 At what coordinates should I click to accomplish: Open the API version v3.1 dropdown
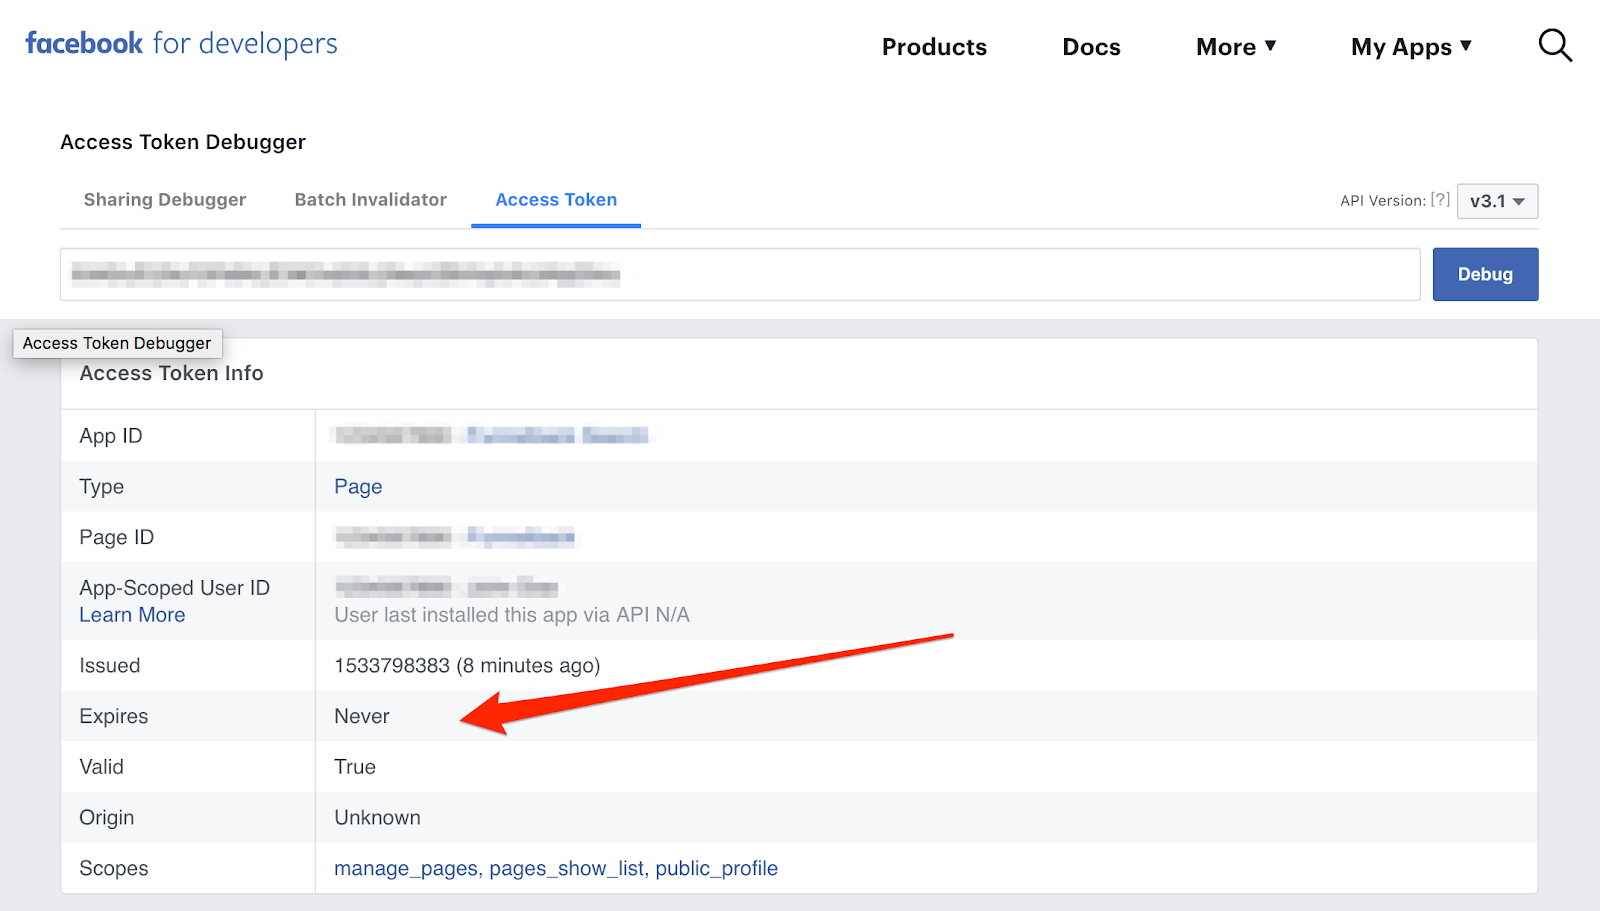click(1497, 201)
